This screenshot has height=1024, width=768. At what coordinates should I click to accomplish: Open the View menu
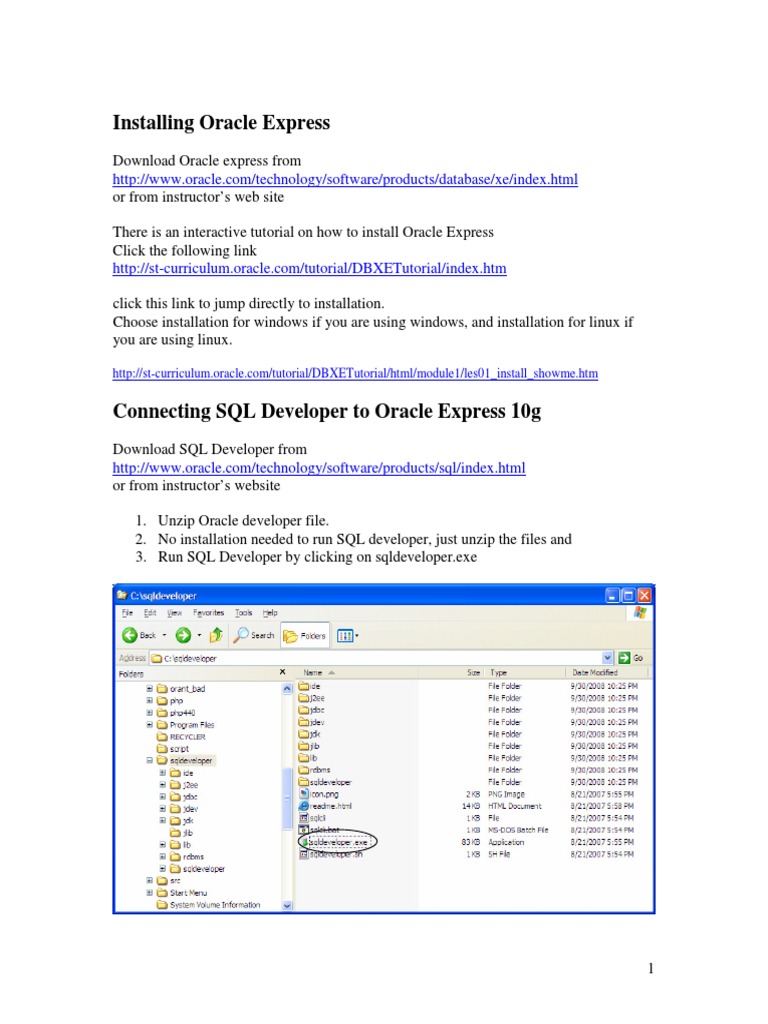pos(174,613)
